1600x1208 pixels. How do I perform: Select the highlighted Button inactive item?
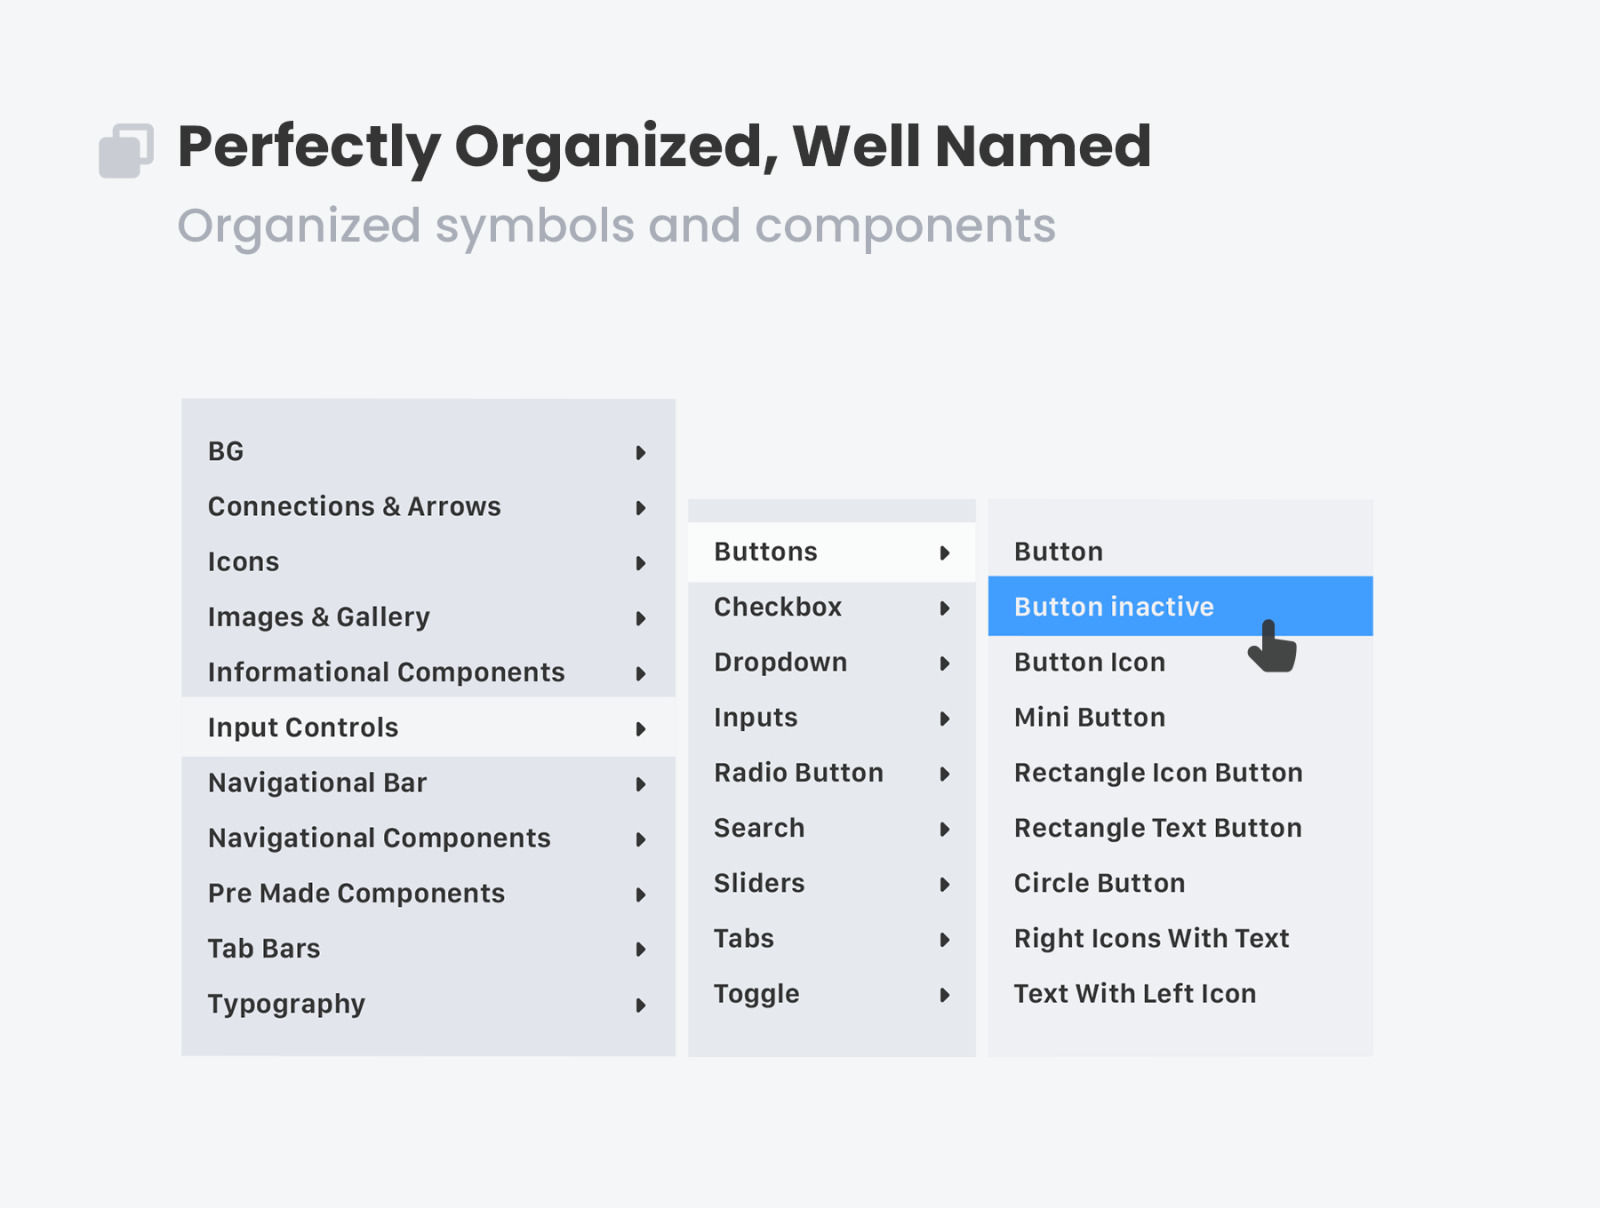pyautogui.click(x=1113, y=606)
